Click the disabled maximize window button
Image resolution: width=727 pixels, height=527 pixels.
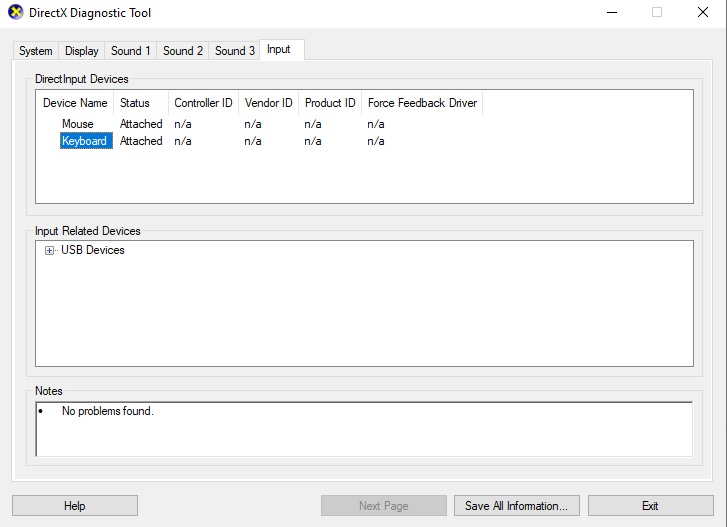point(657,13)
